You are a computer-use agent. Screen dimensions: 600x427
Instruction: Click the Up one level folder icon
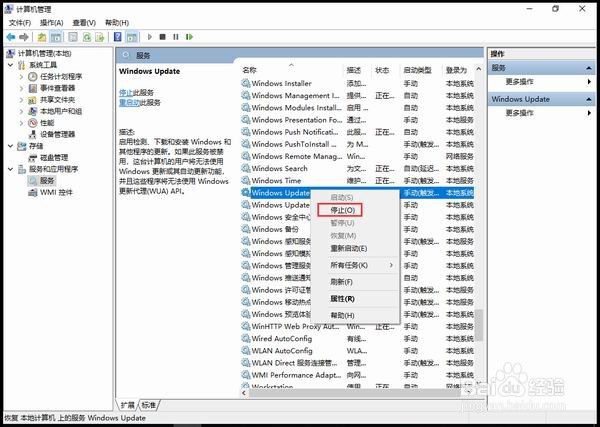42,37
